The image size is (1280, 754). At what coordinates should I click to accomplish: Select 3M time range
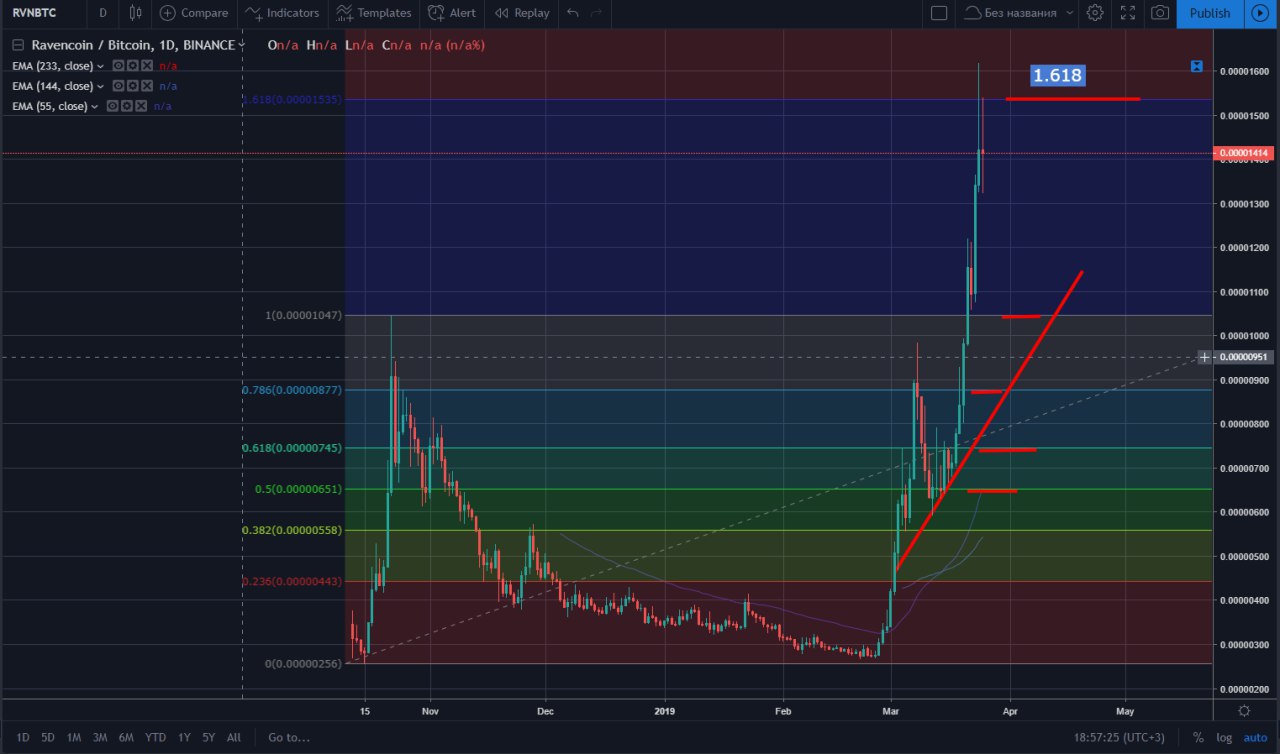point(100,737)
